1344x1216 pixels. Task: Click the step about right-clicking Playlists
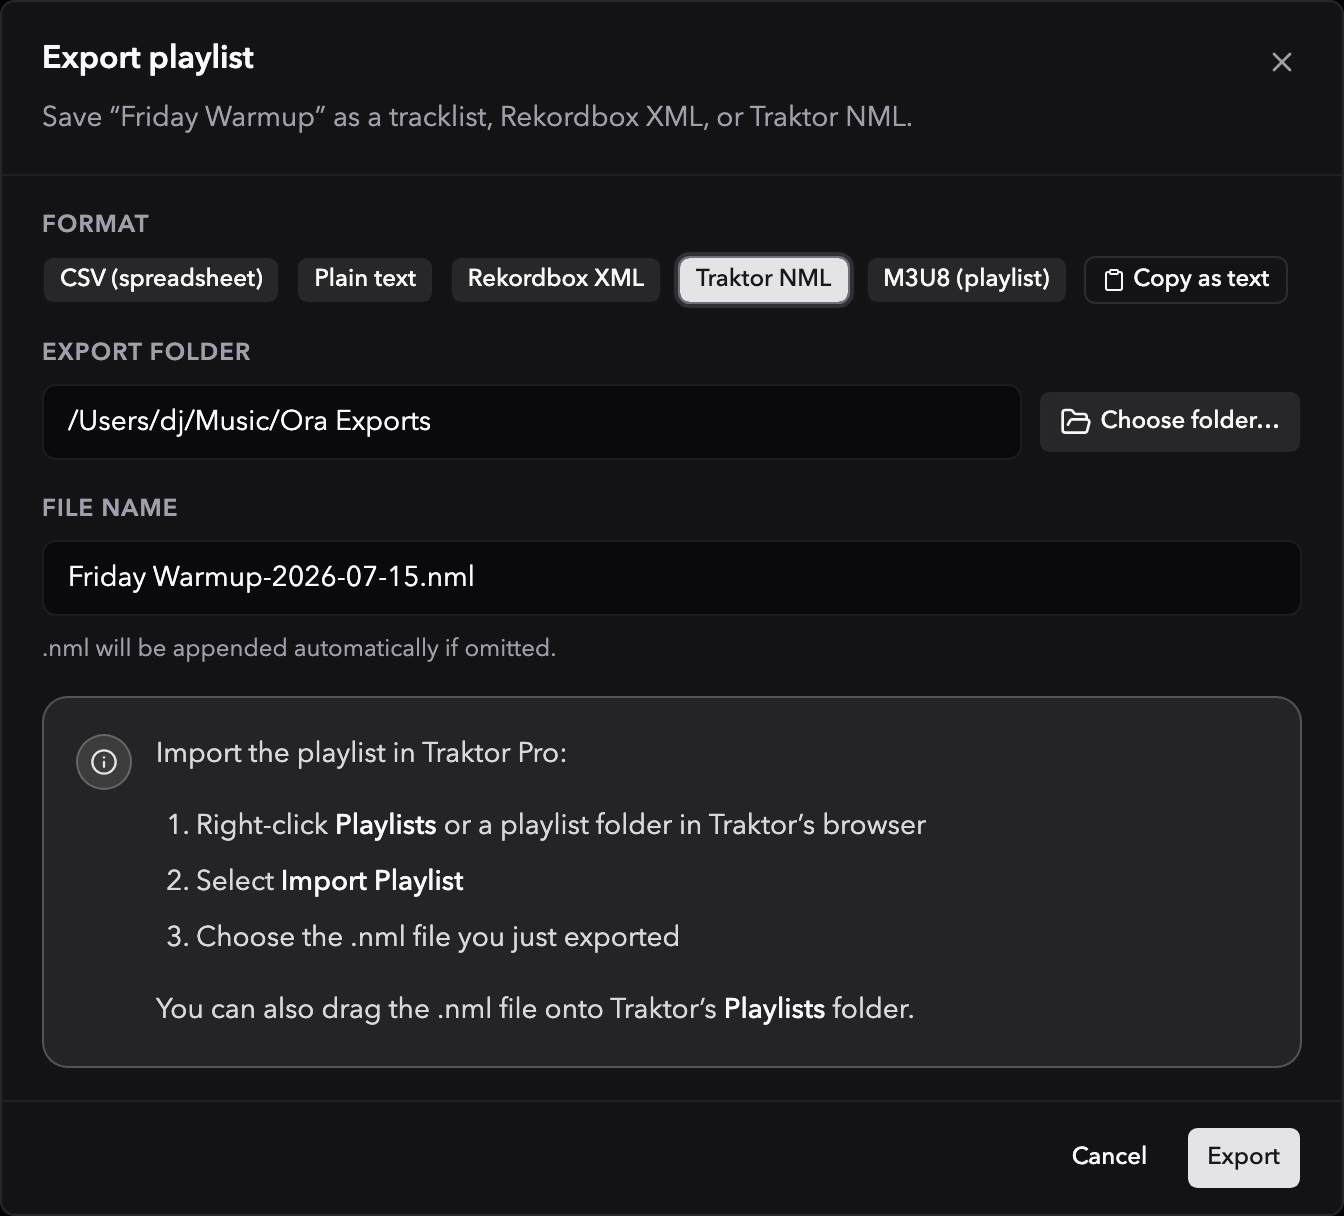(x=546, y=825)
